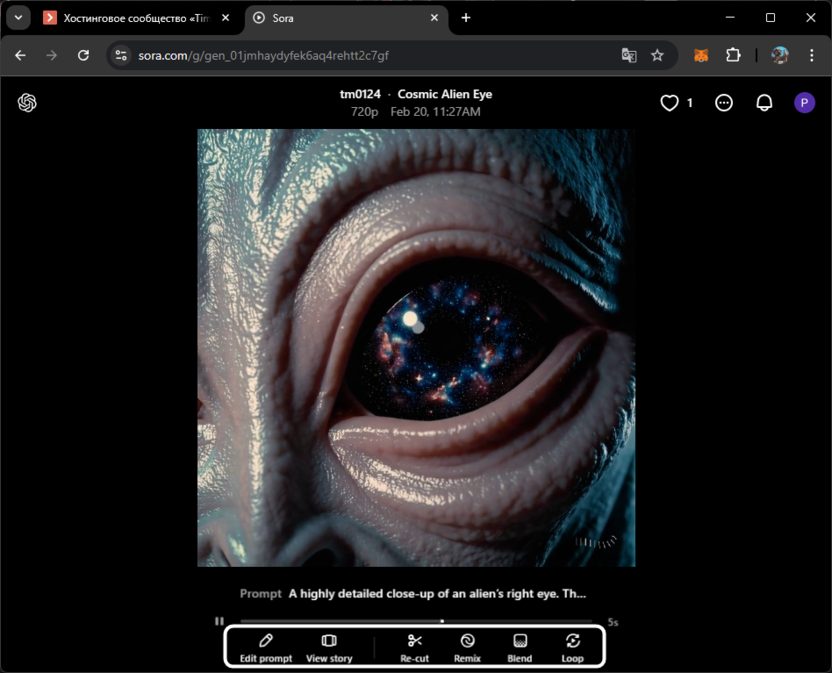Open notifications bell
The image size is (832, 673).
[x=764, y=102]
